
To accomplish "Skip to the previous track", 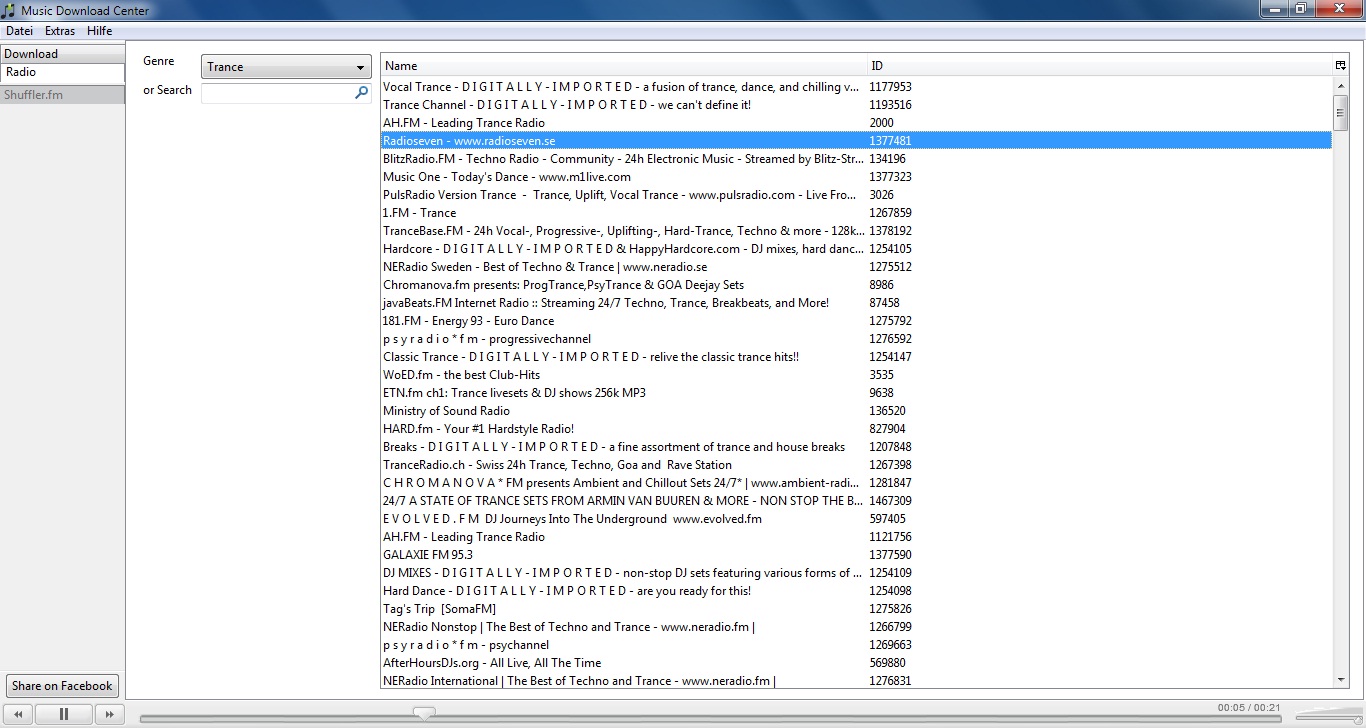I will click(18, 714).
